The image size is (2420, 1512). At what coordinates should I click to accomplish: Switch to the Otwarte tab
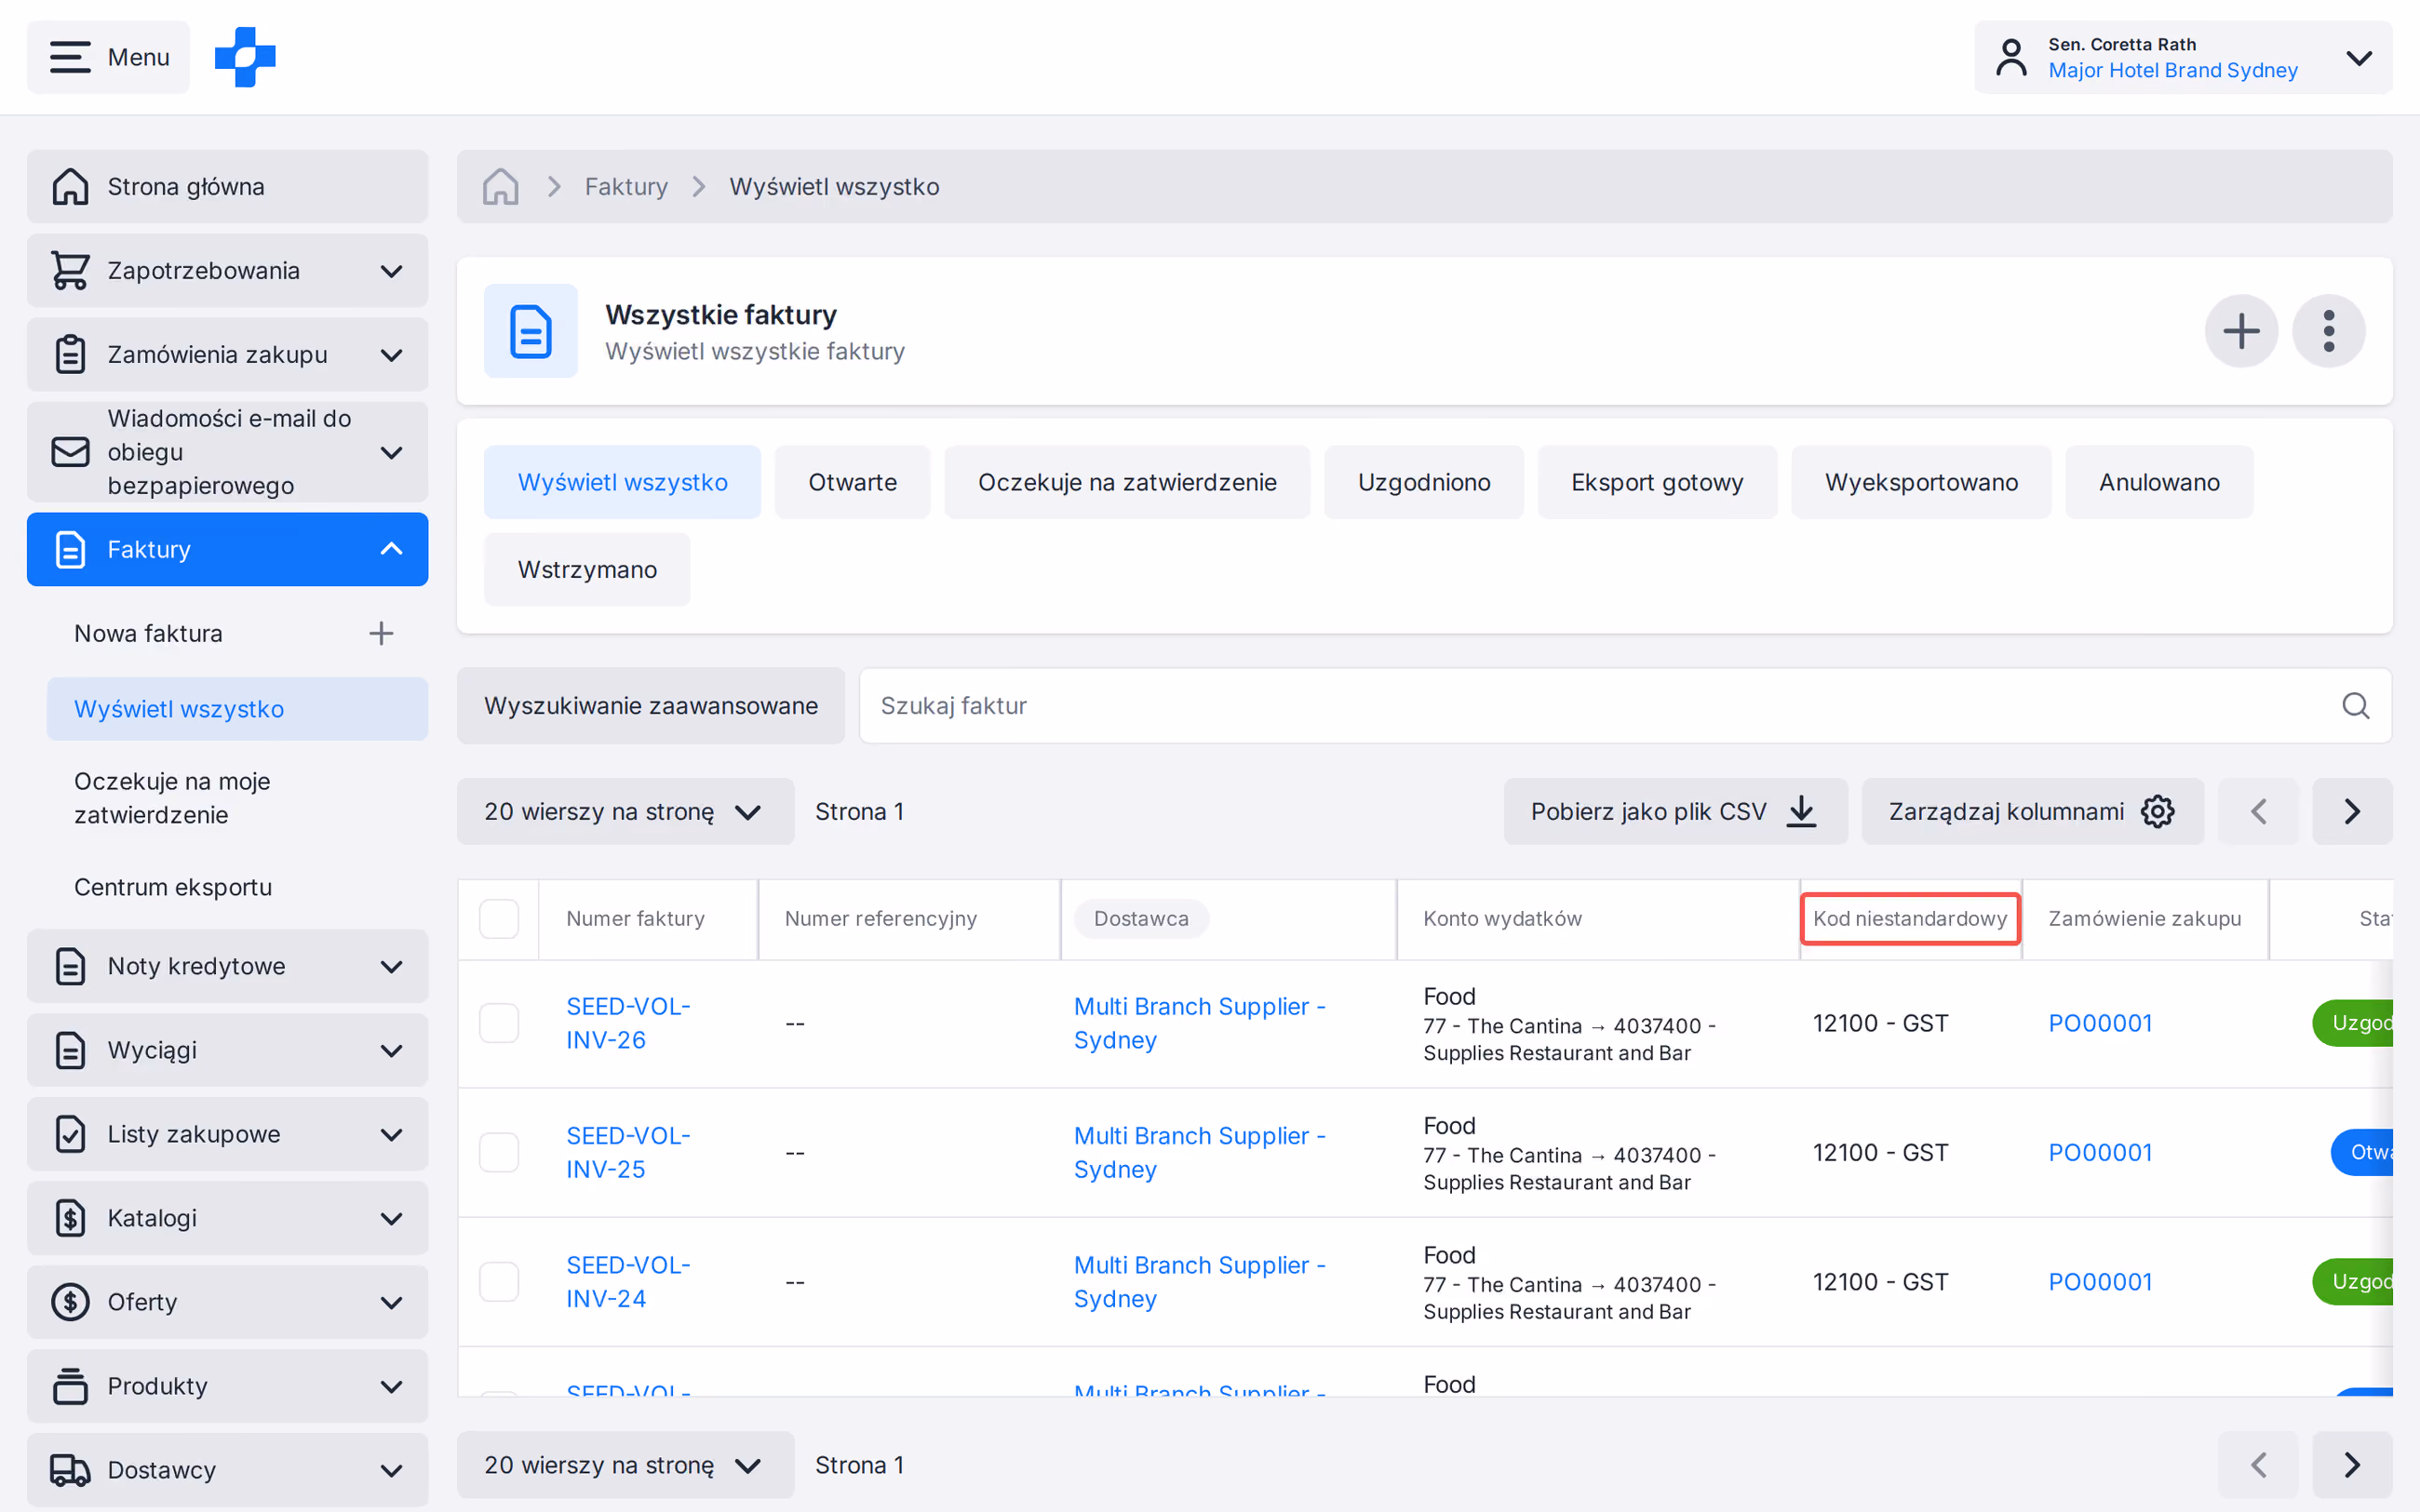coord(852,482)
